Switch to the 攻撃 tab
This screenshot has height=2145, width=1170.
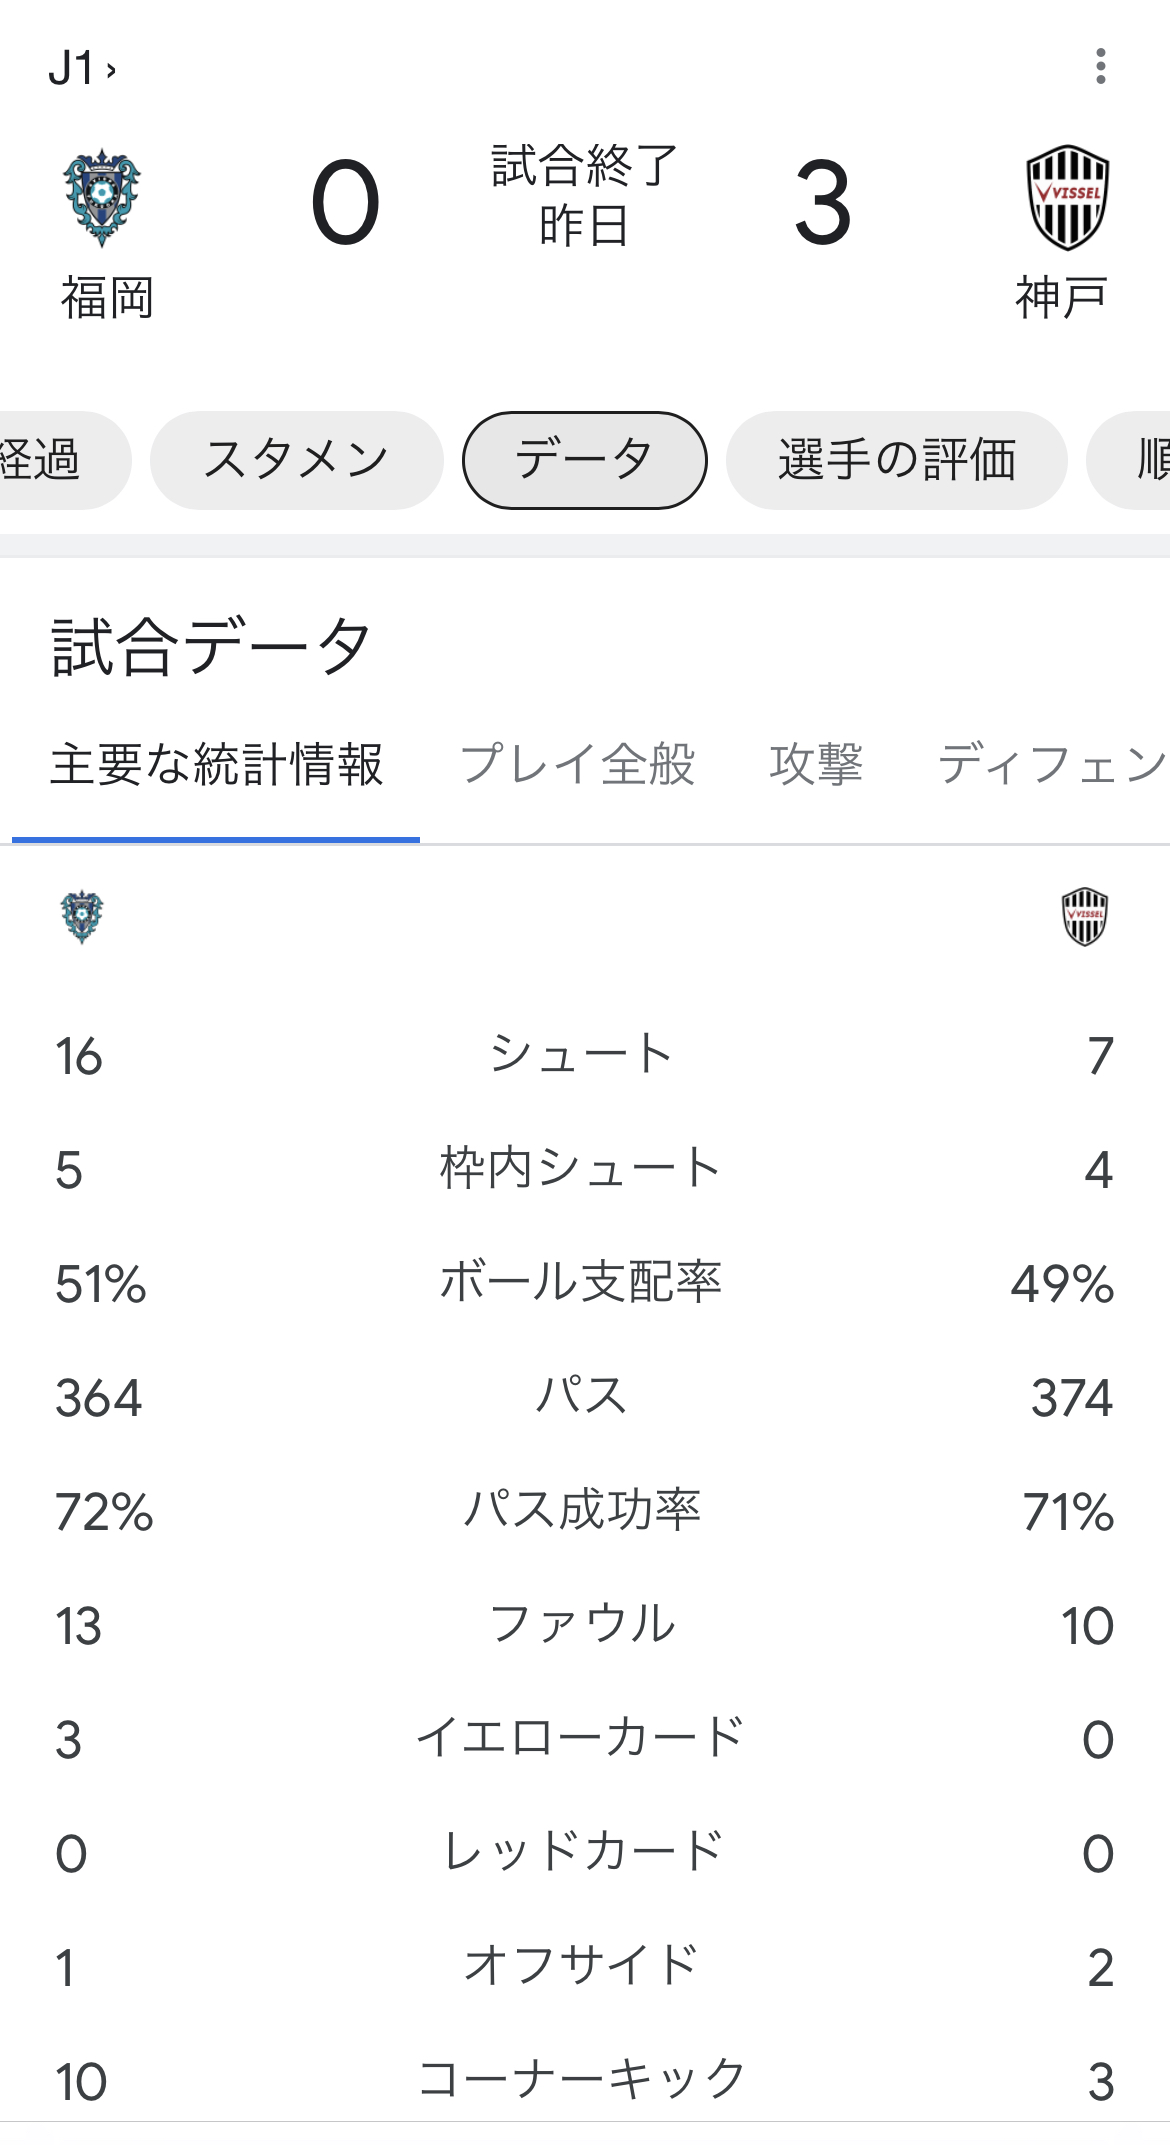click(x=816, y=766)
